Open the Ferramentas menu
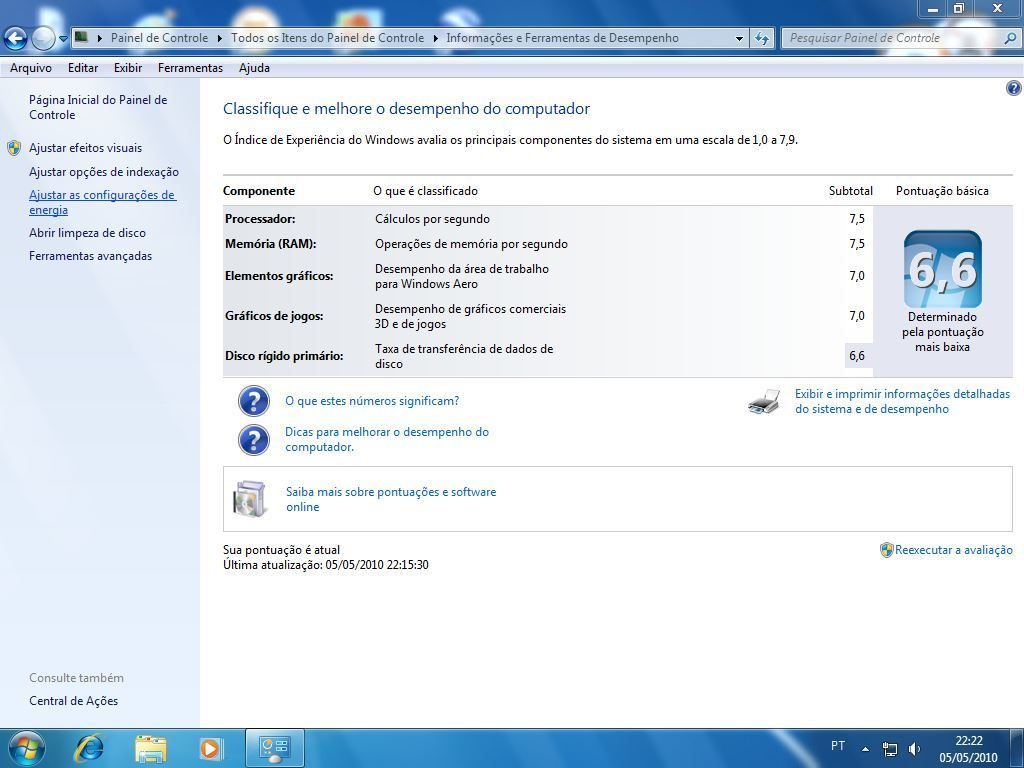This screenshot has height=768, width=1024. tap(190, 68)
